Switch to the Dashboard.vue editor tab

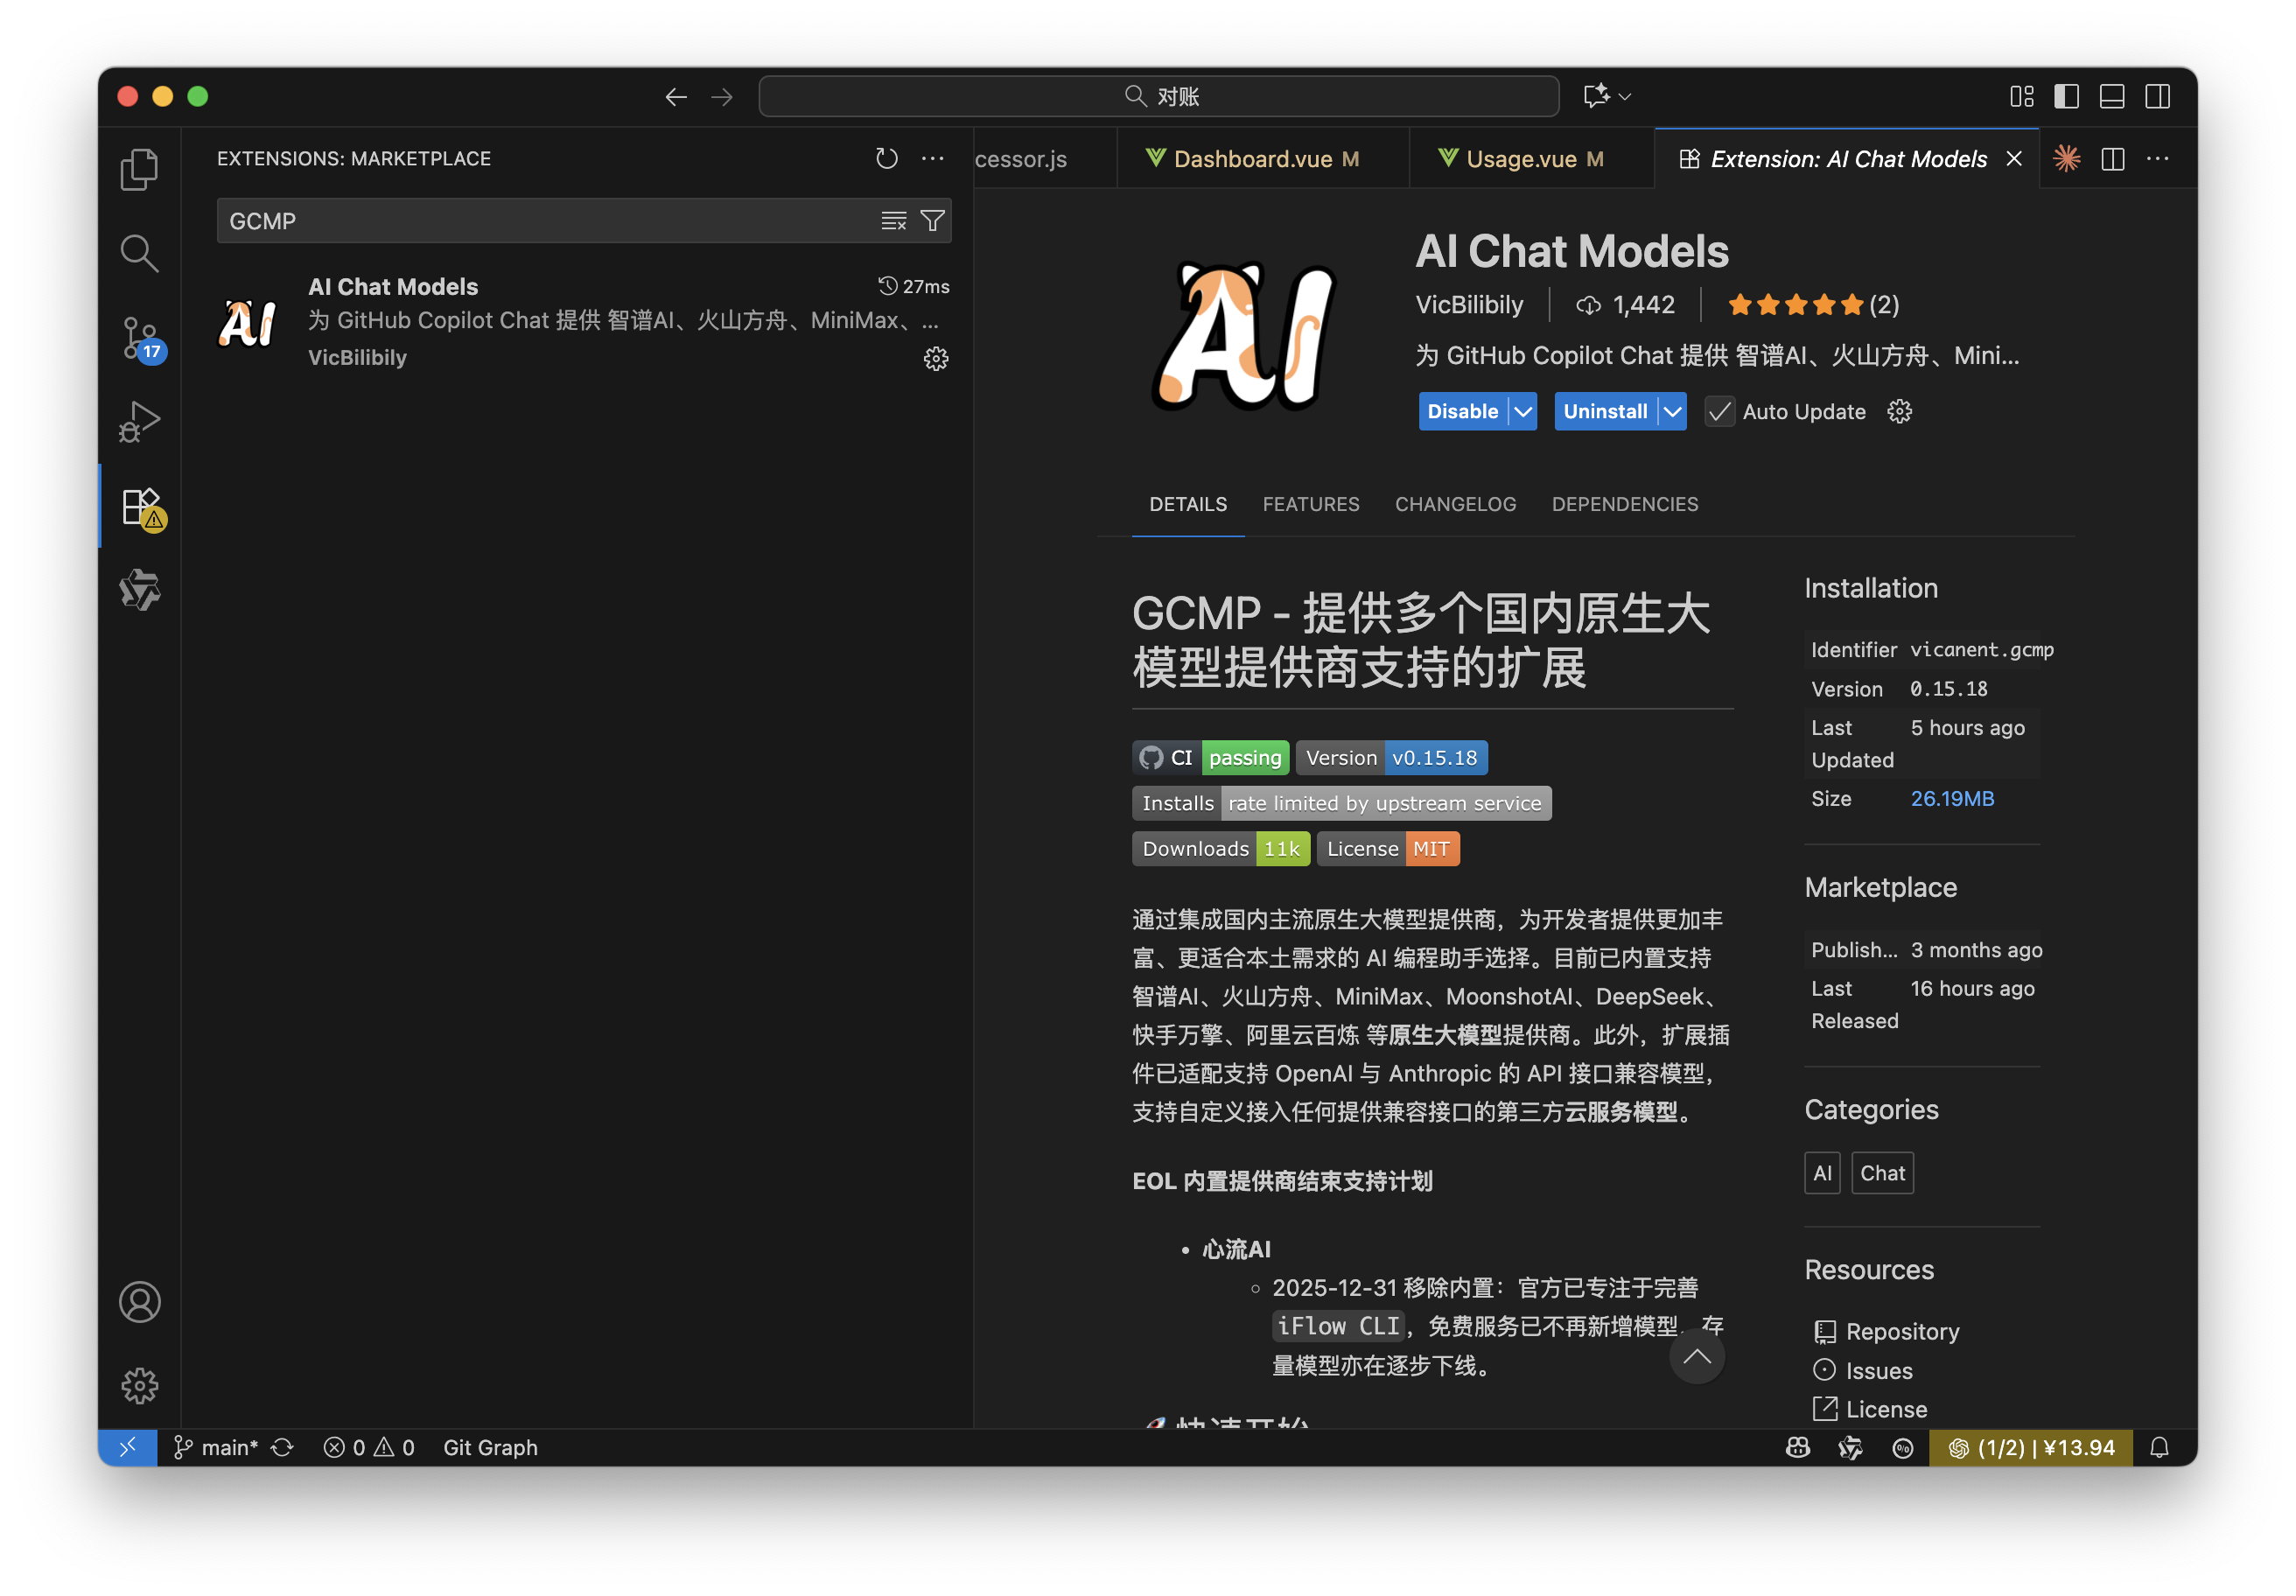[x=1252, y=159]
